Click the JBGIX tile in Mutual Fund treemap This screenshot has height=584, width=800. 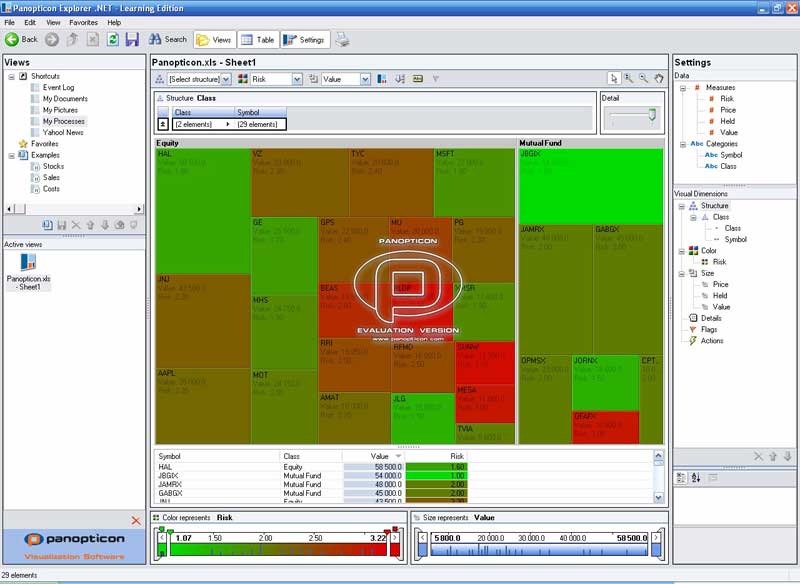591,186
